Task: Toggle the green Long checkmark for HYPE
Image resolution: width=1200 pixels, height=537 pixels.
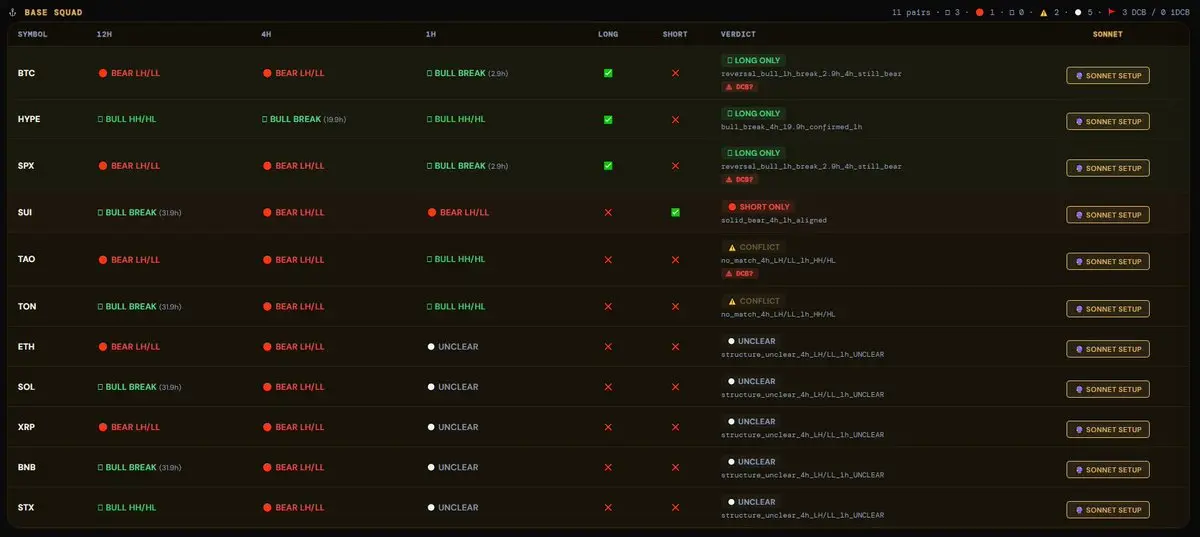Action: pos(608,119)
